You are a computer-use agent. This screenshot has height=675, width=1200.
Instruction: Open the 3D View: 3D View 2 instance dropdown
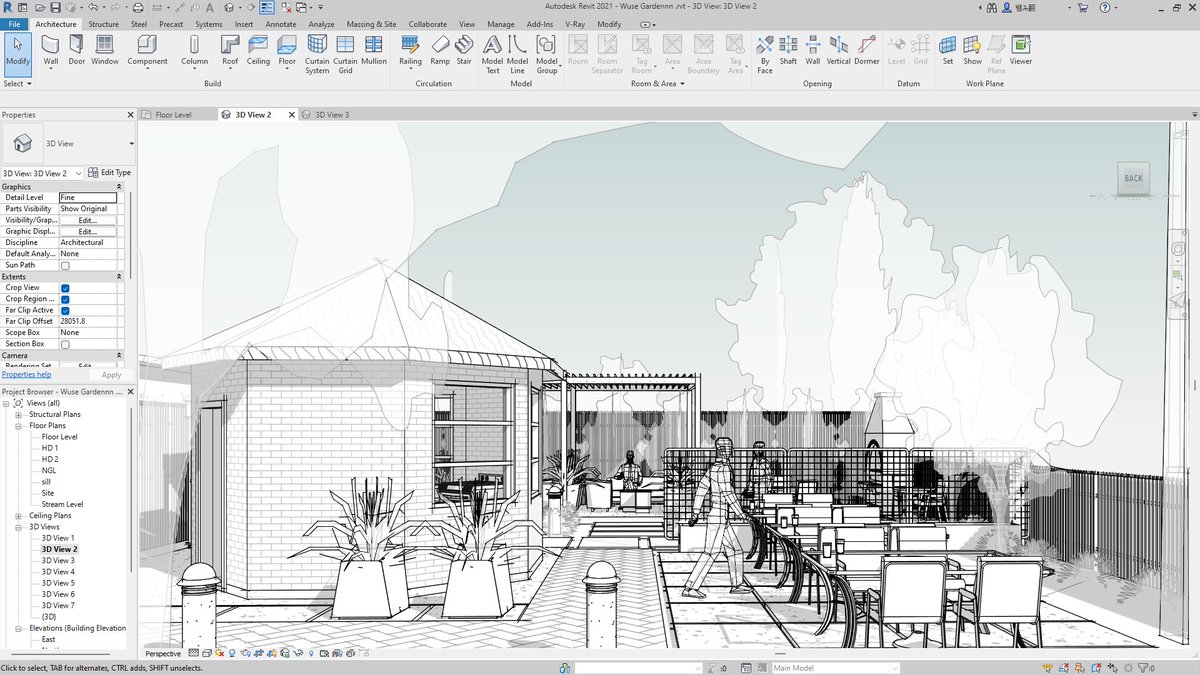[x=79, y=173]
